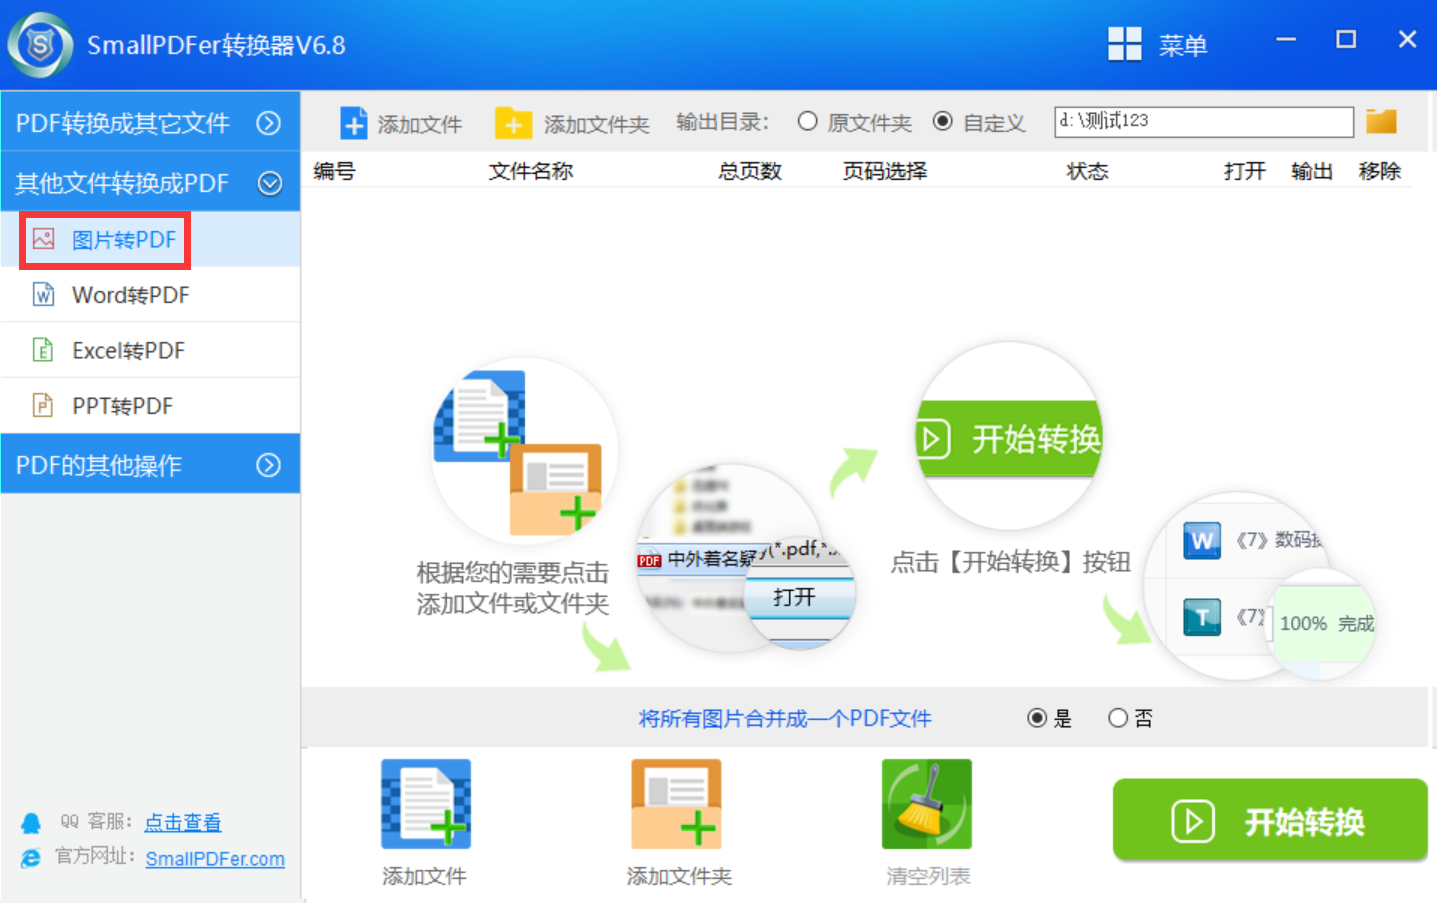Click the 开始转换 illustration in the guide

pos(1009,436)
